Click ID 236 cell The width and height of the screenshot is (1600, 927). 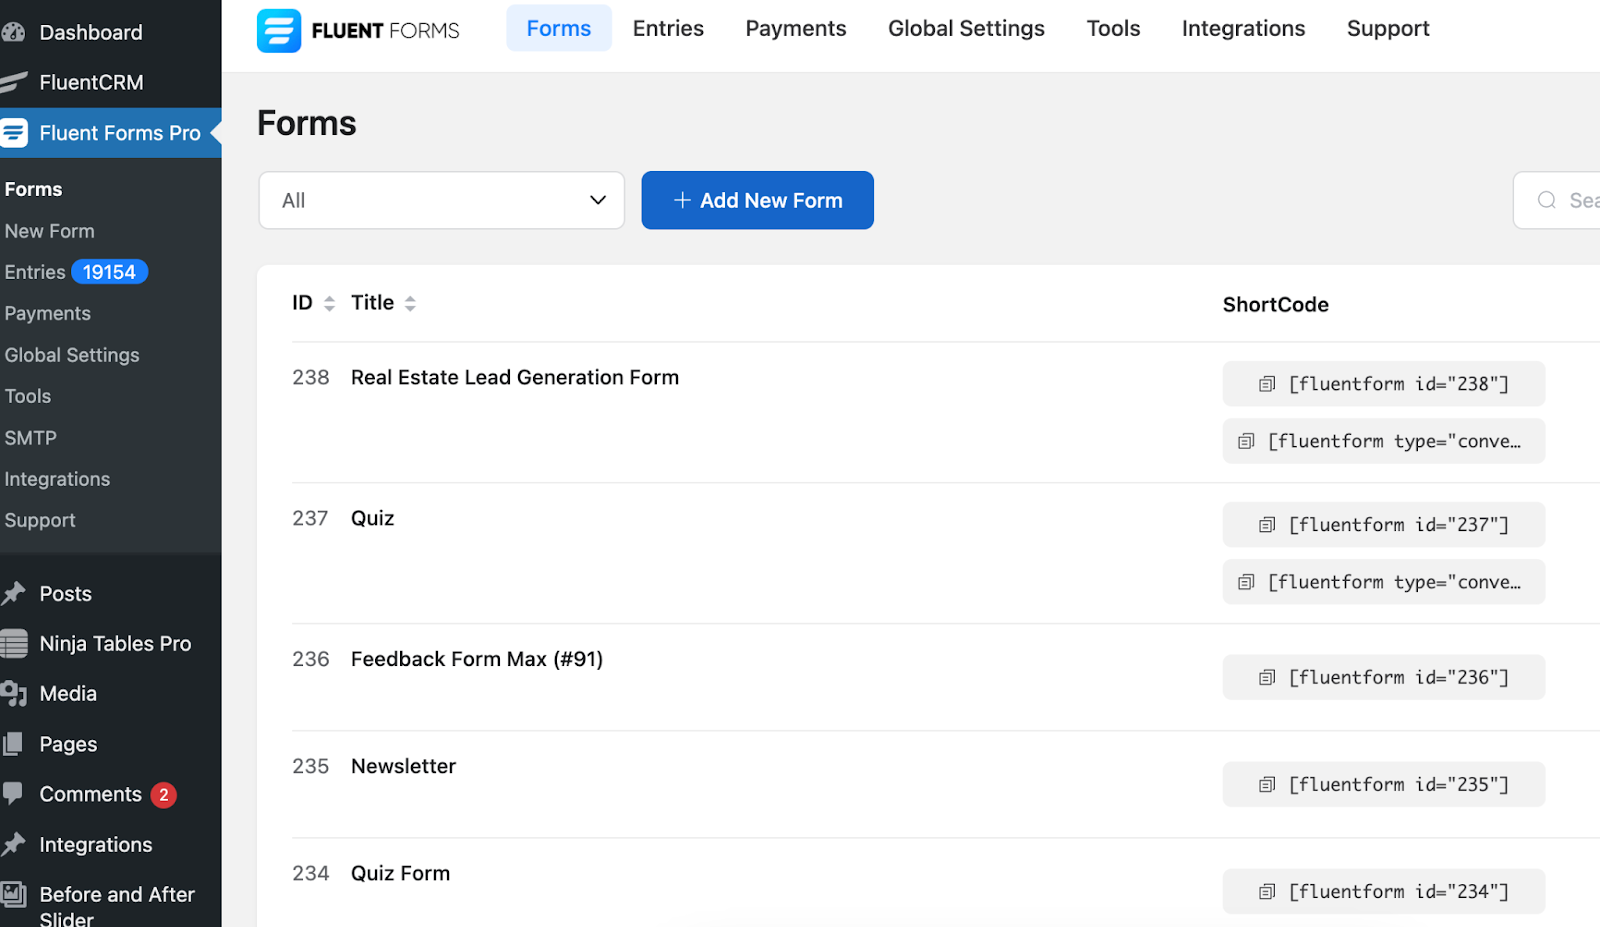click(x=311, y=659)
